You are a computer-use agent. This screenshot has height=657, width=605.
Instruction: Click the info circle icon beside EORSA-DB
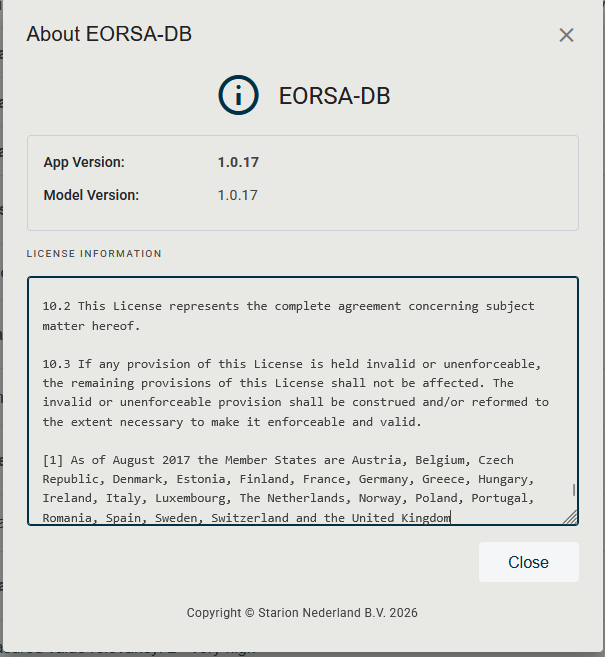[238, 95]
